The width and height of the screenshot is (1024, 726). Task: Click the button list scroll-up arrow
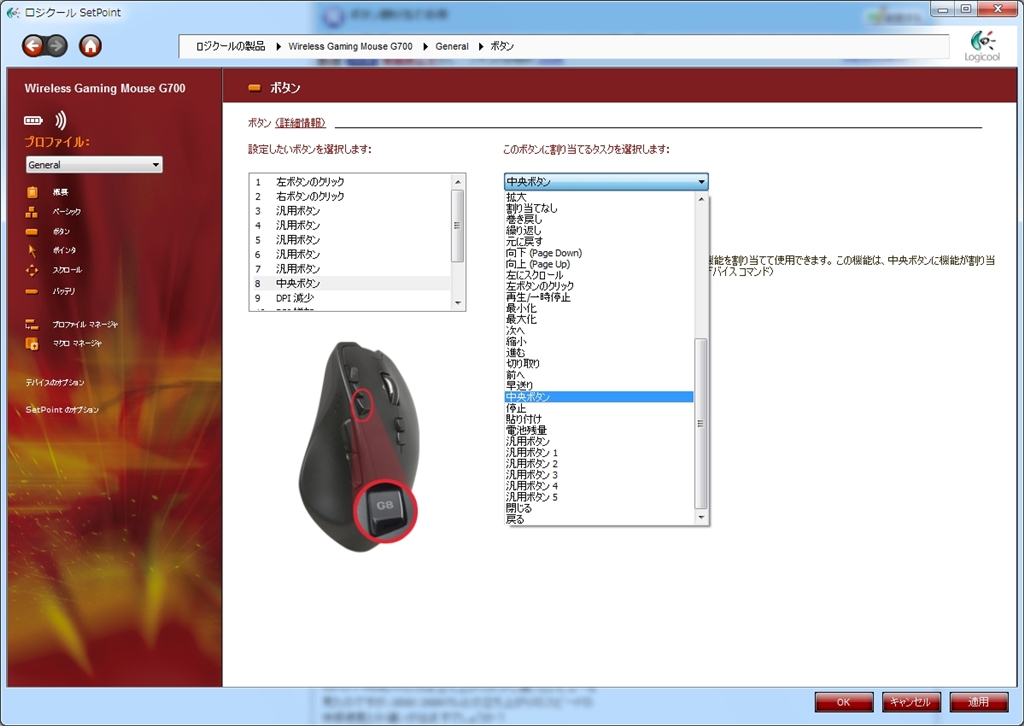pos(458,182)
